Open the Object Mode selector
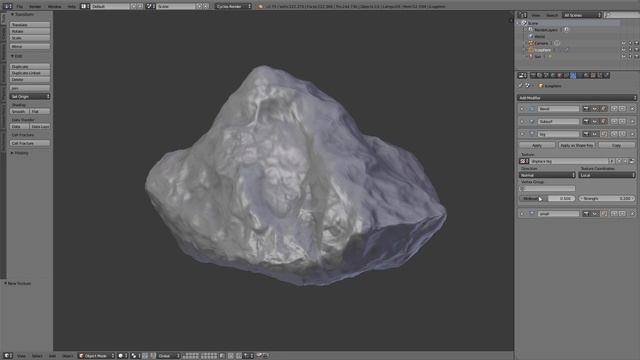The width and height of the screenshot is (640, 360). tap(97, 356)
